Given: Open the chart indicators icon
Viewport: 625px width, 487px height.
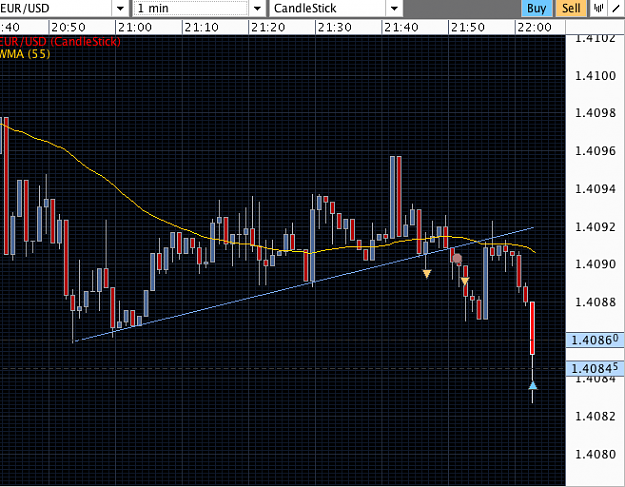Looking at the screenshot, I should click(598, 8).
